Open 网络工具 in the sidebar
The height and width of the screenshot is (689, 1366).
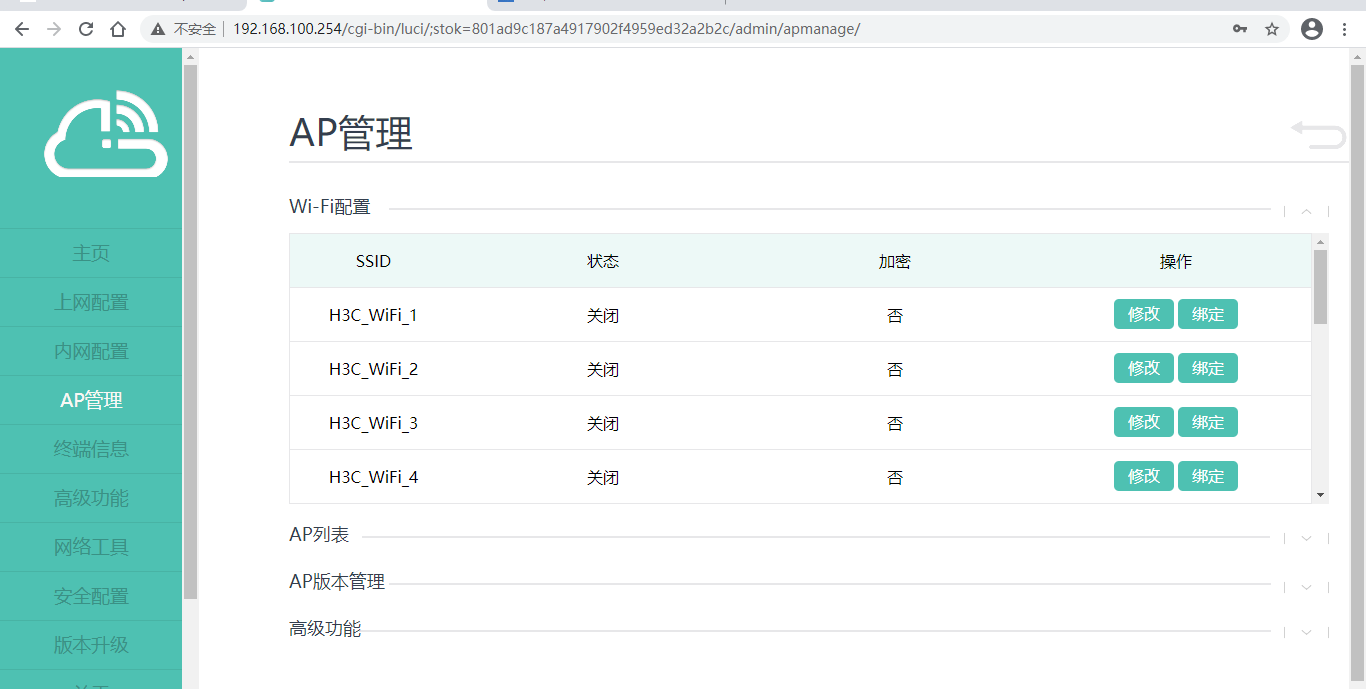(x=91, y=547)
